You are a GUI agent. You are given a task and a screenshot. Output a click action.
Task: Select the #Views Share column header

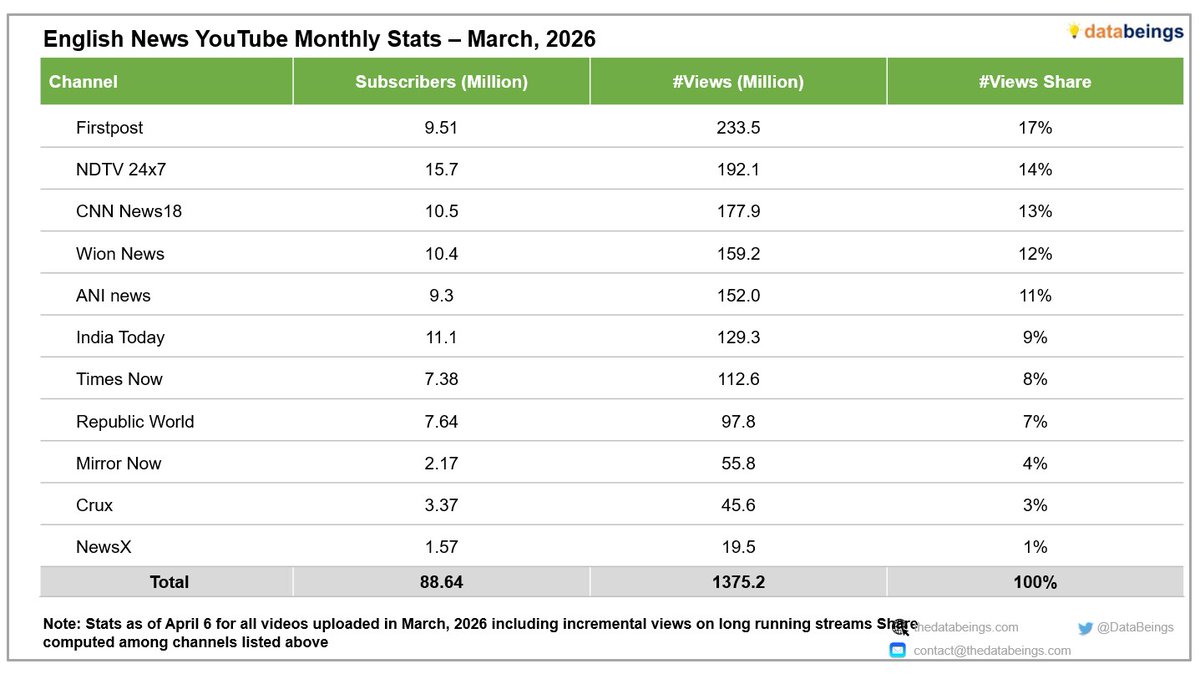point(1034,82)
